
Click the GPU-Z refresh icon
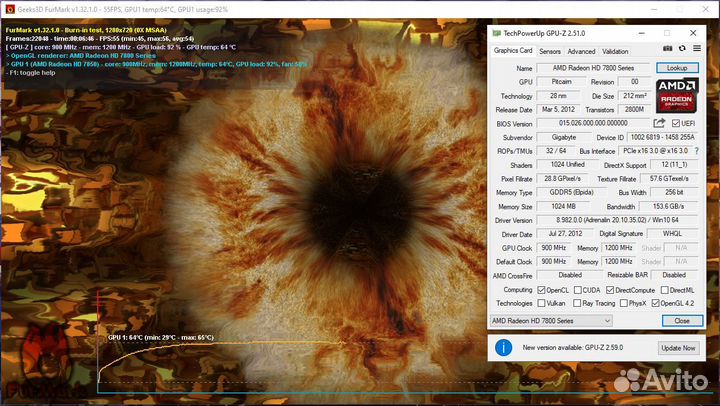coord(682,49)
